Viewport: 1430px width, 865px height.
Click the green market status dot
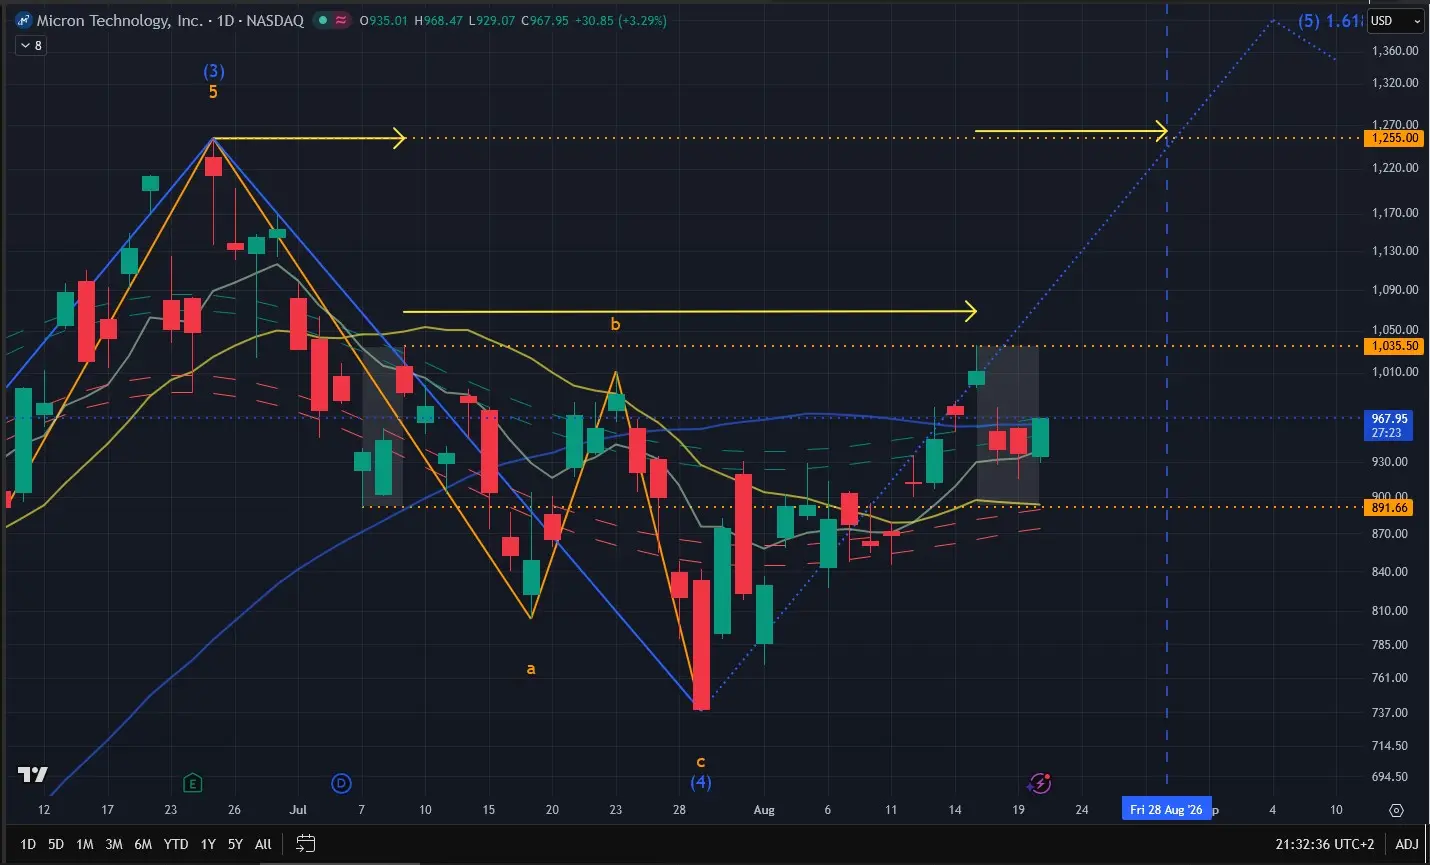click(322, 20)
